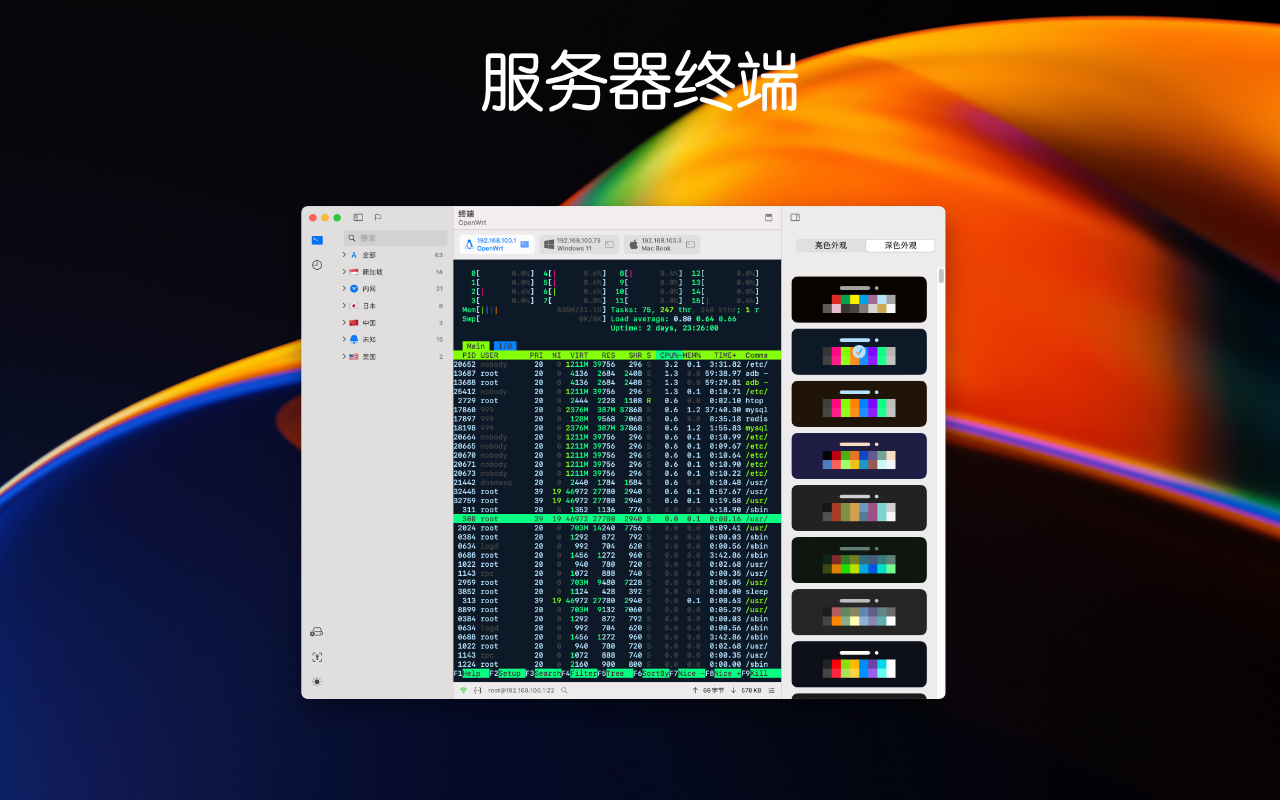The width and height of the screenshot is (1280, 800).
Task: Click the USA flag icon
Action: coord(354,356)
